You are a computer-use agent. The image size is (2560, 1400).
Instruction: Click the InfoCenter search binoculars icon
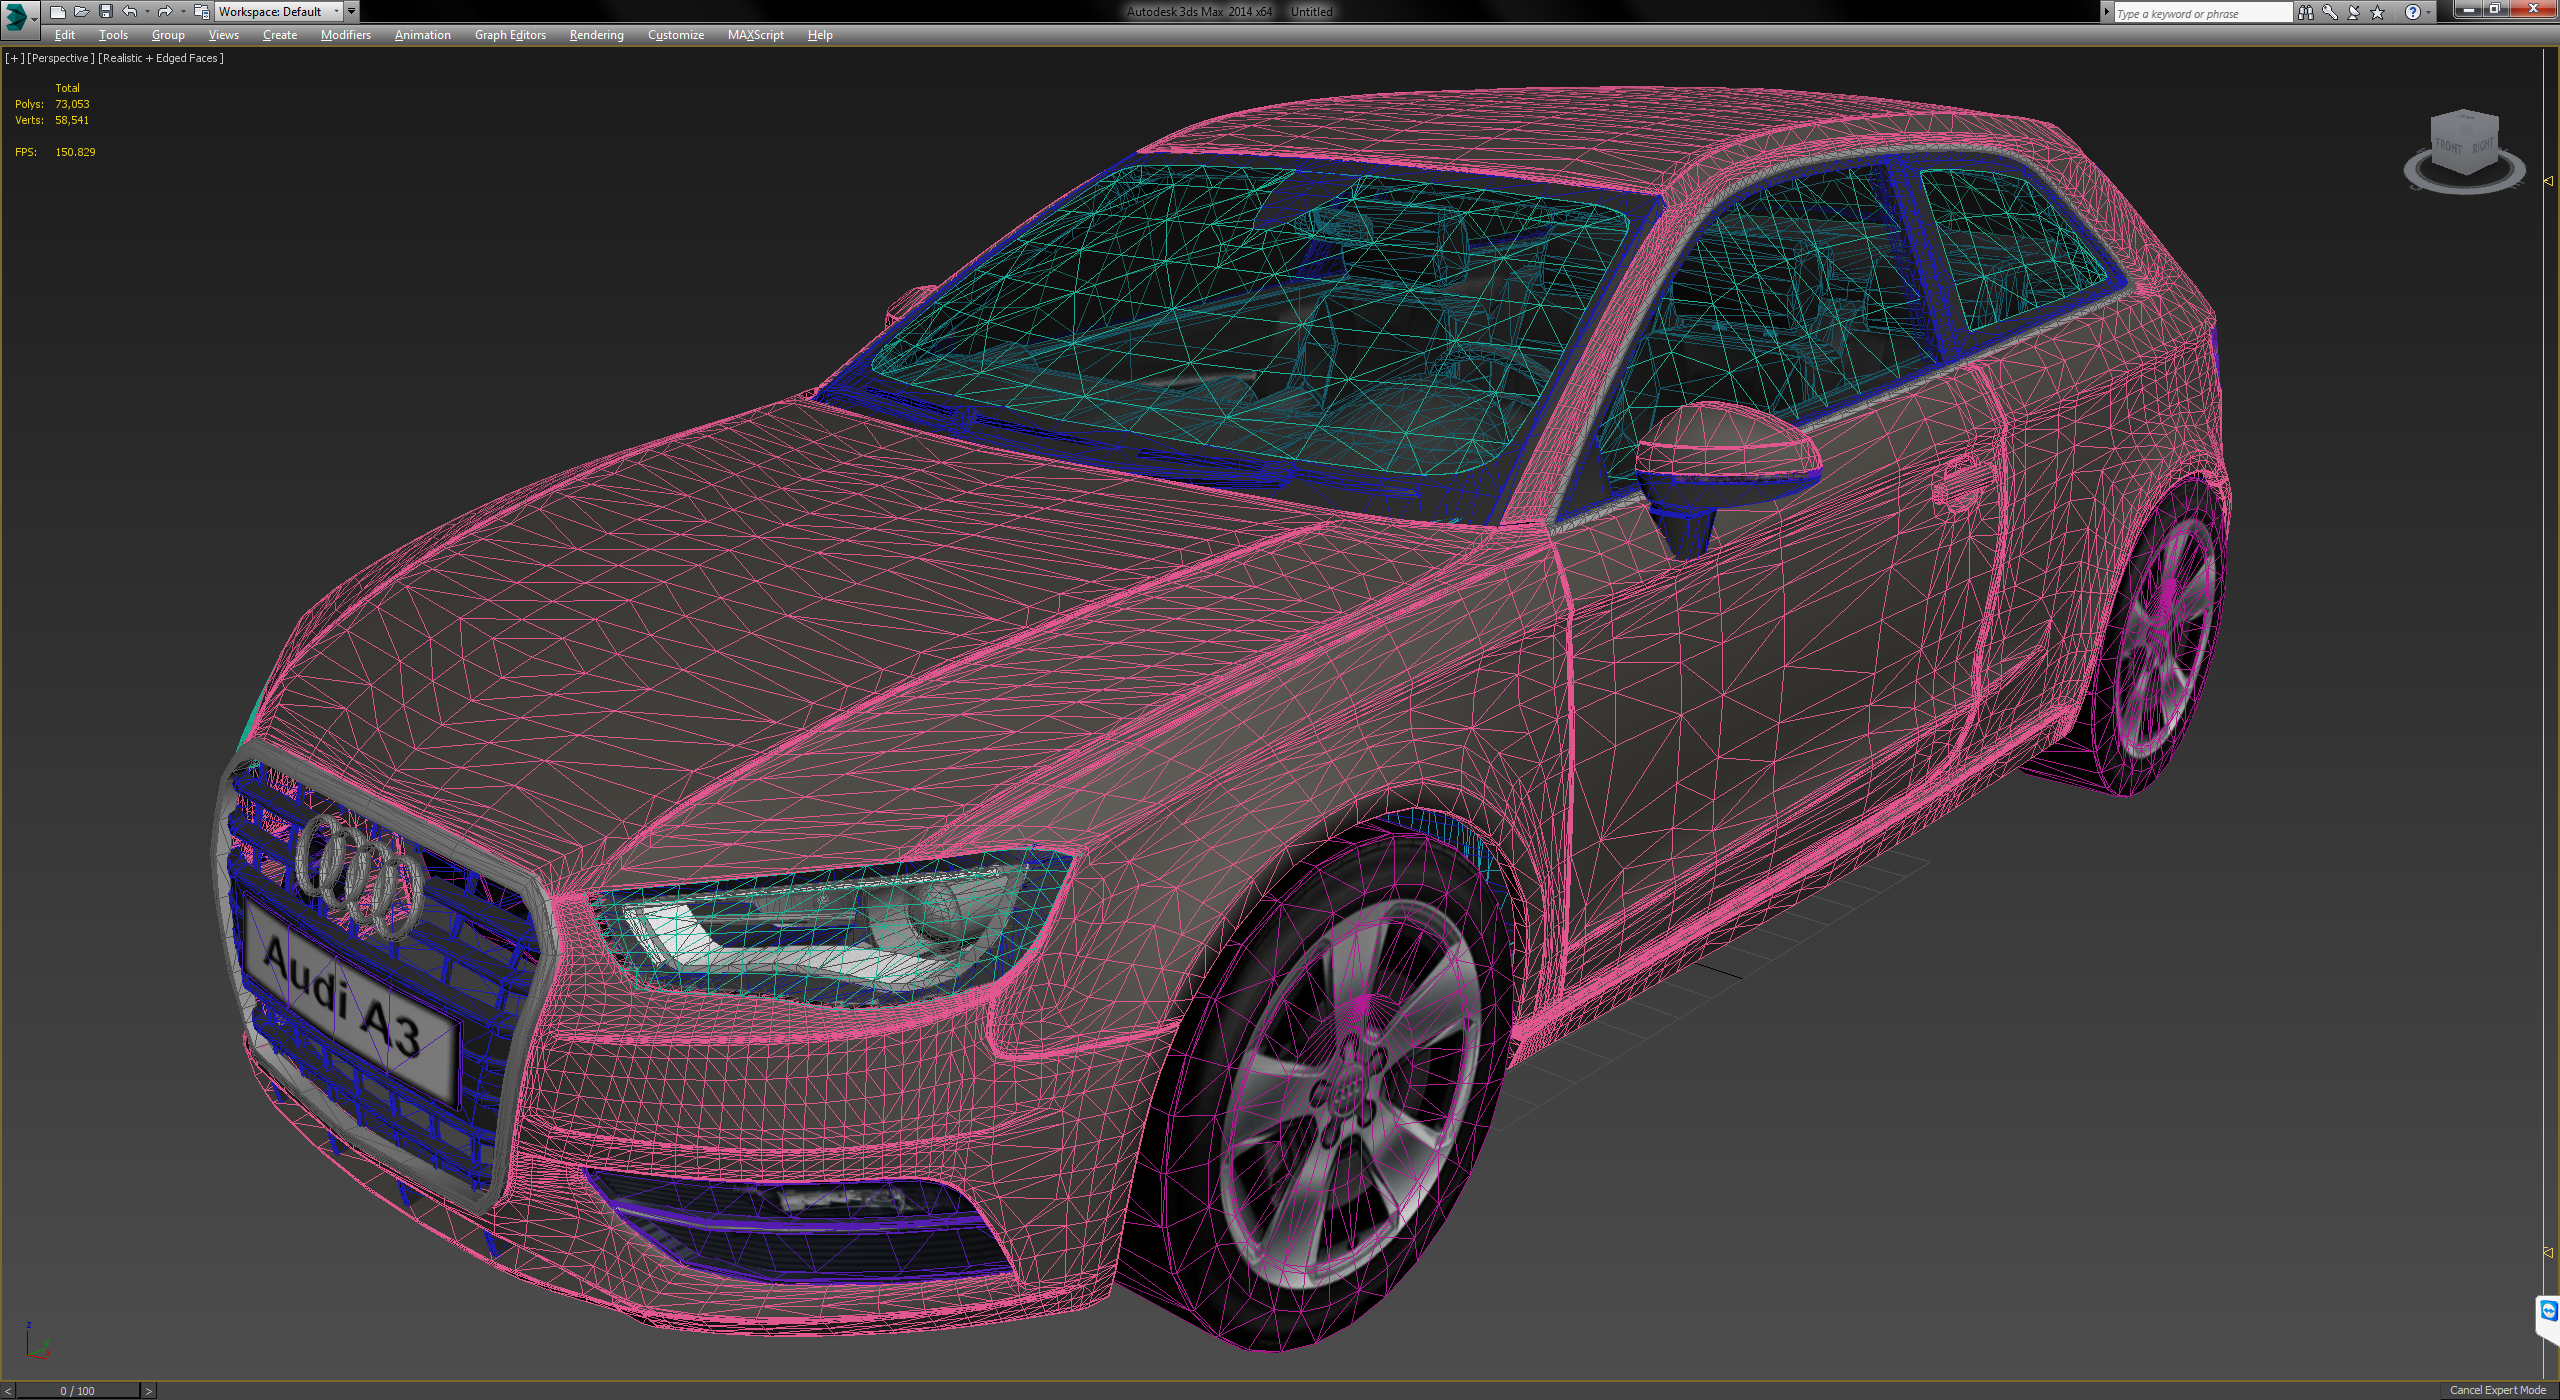pos(2306,13)
